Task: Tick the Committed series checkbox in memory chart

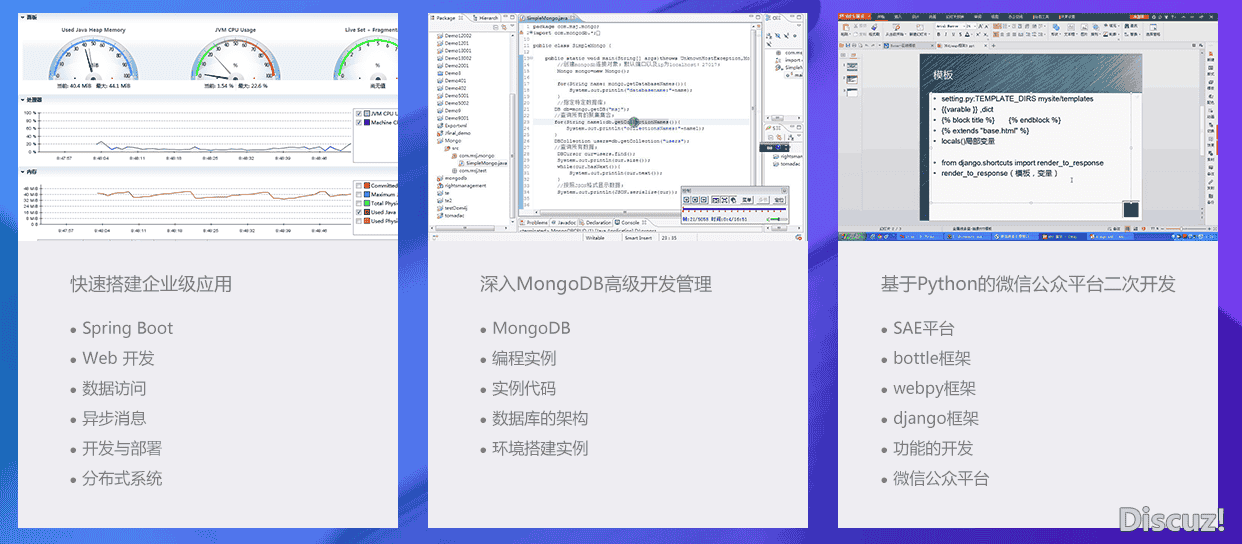Action: click(x=359, y=185)
